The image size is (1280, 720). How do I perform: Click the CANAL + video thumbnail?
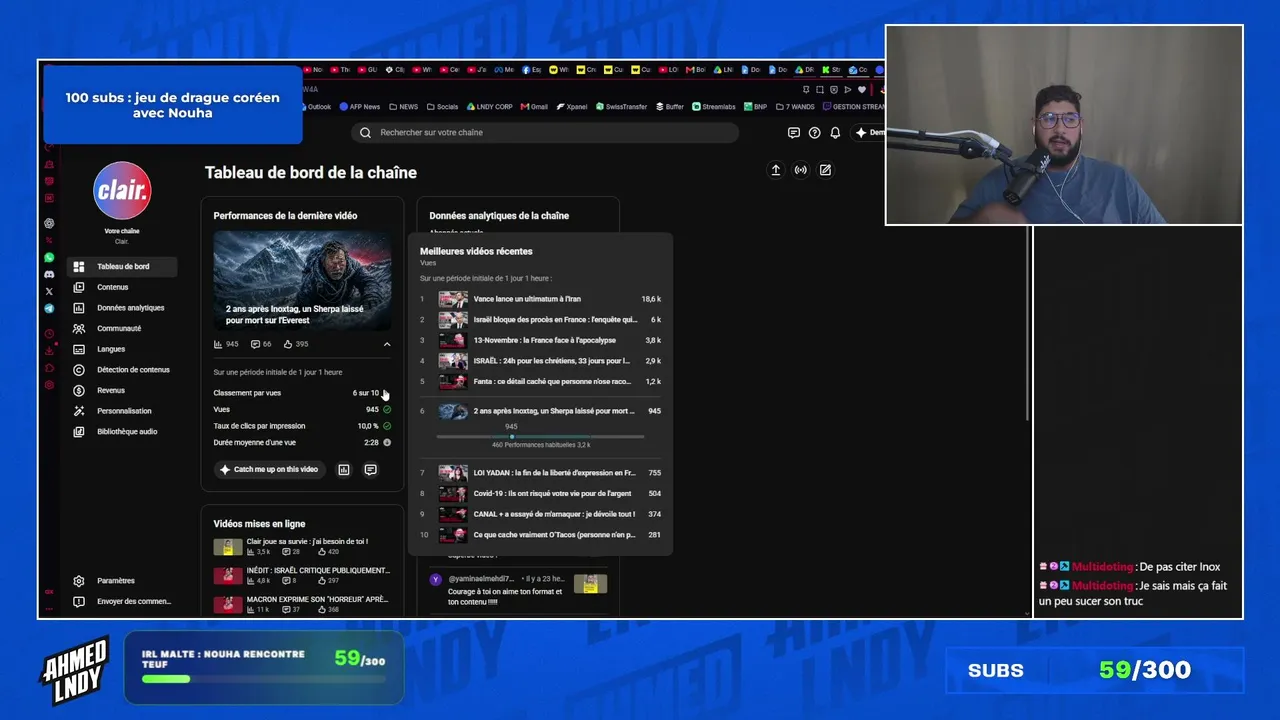(x=453, y=514)
